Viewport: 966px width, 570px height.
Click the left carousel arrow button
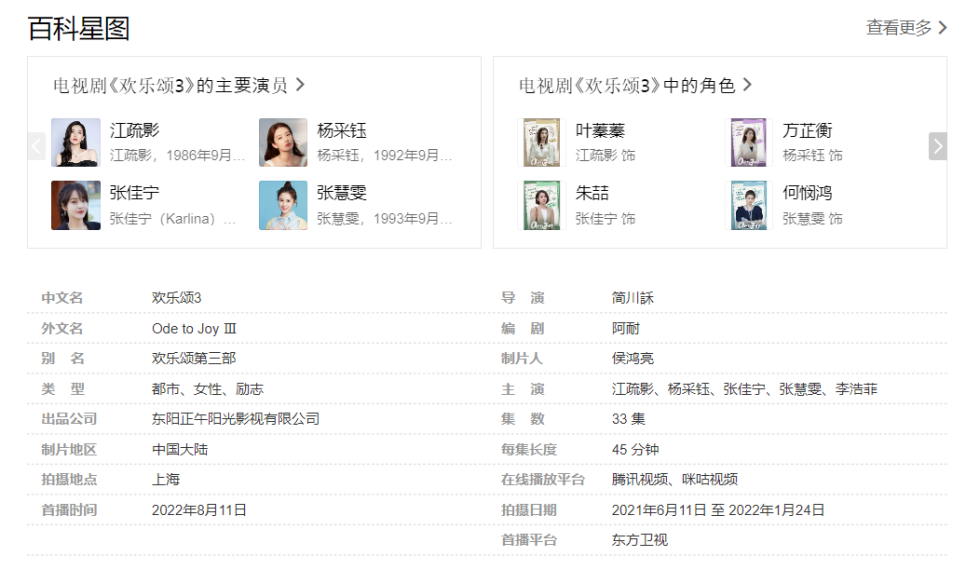pyautogui.click(x=36, y=146)
